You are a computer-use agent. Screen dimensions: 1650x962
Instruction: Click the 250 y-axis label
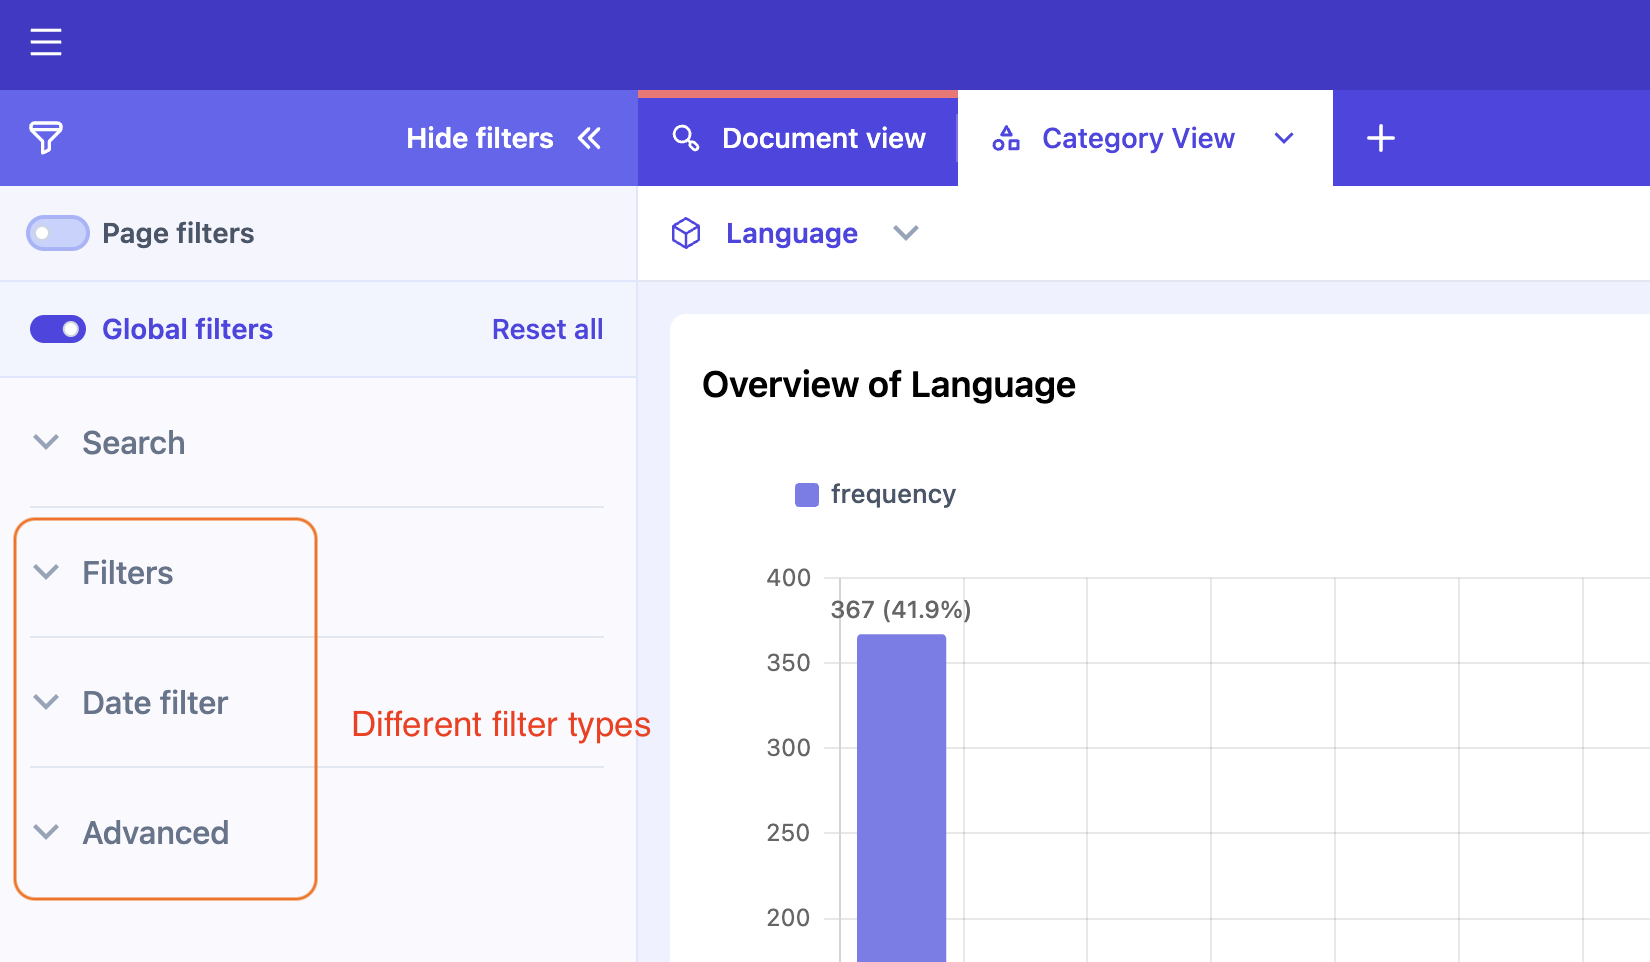click(x=789, y=832)
